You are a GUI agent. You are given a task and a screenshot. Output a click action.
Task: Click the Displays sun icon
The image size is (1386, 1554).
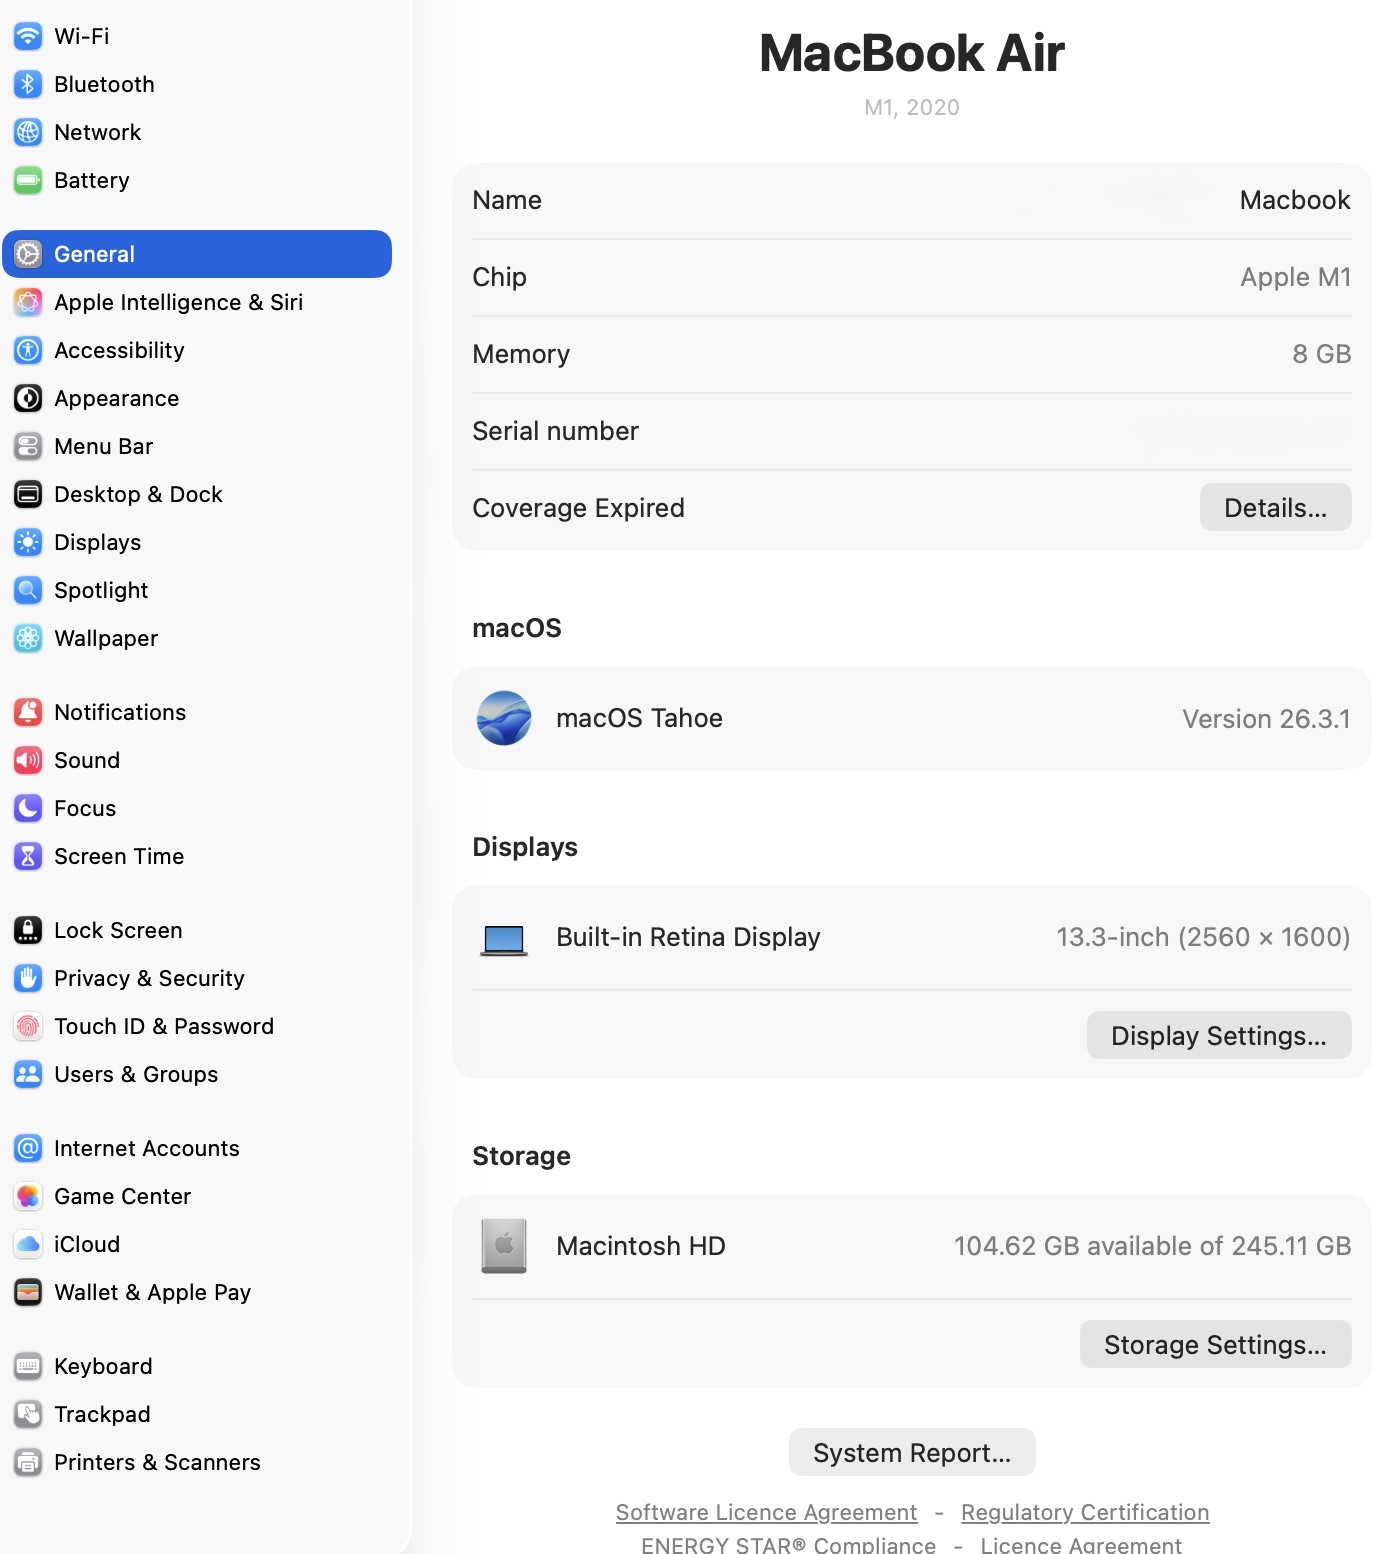pyautogui.click(x=28, y=542)
